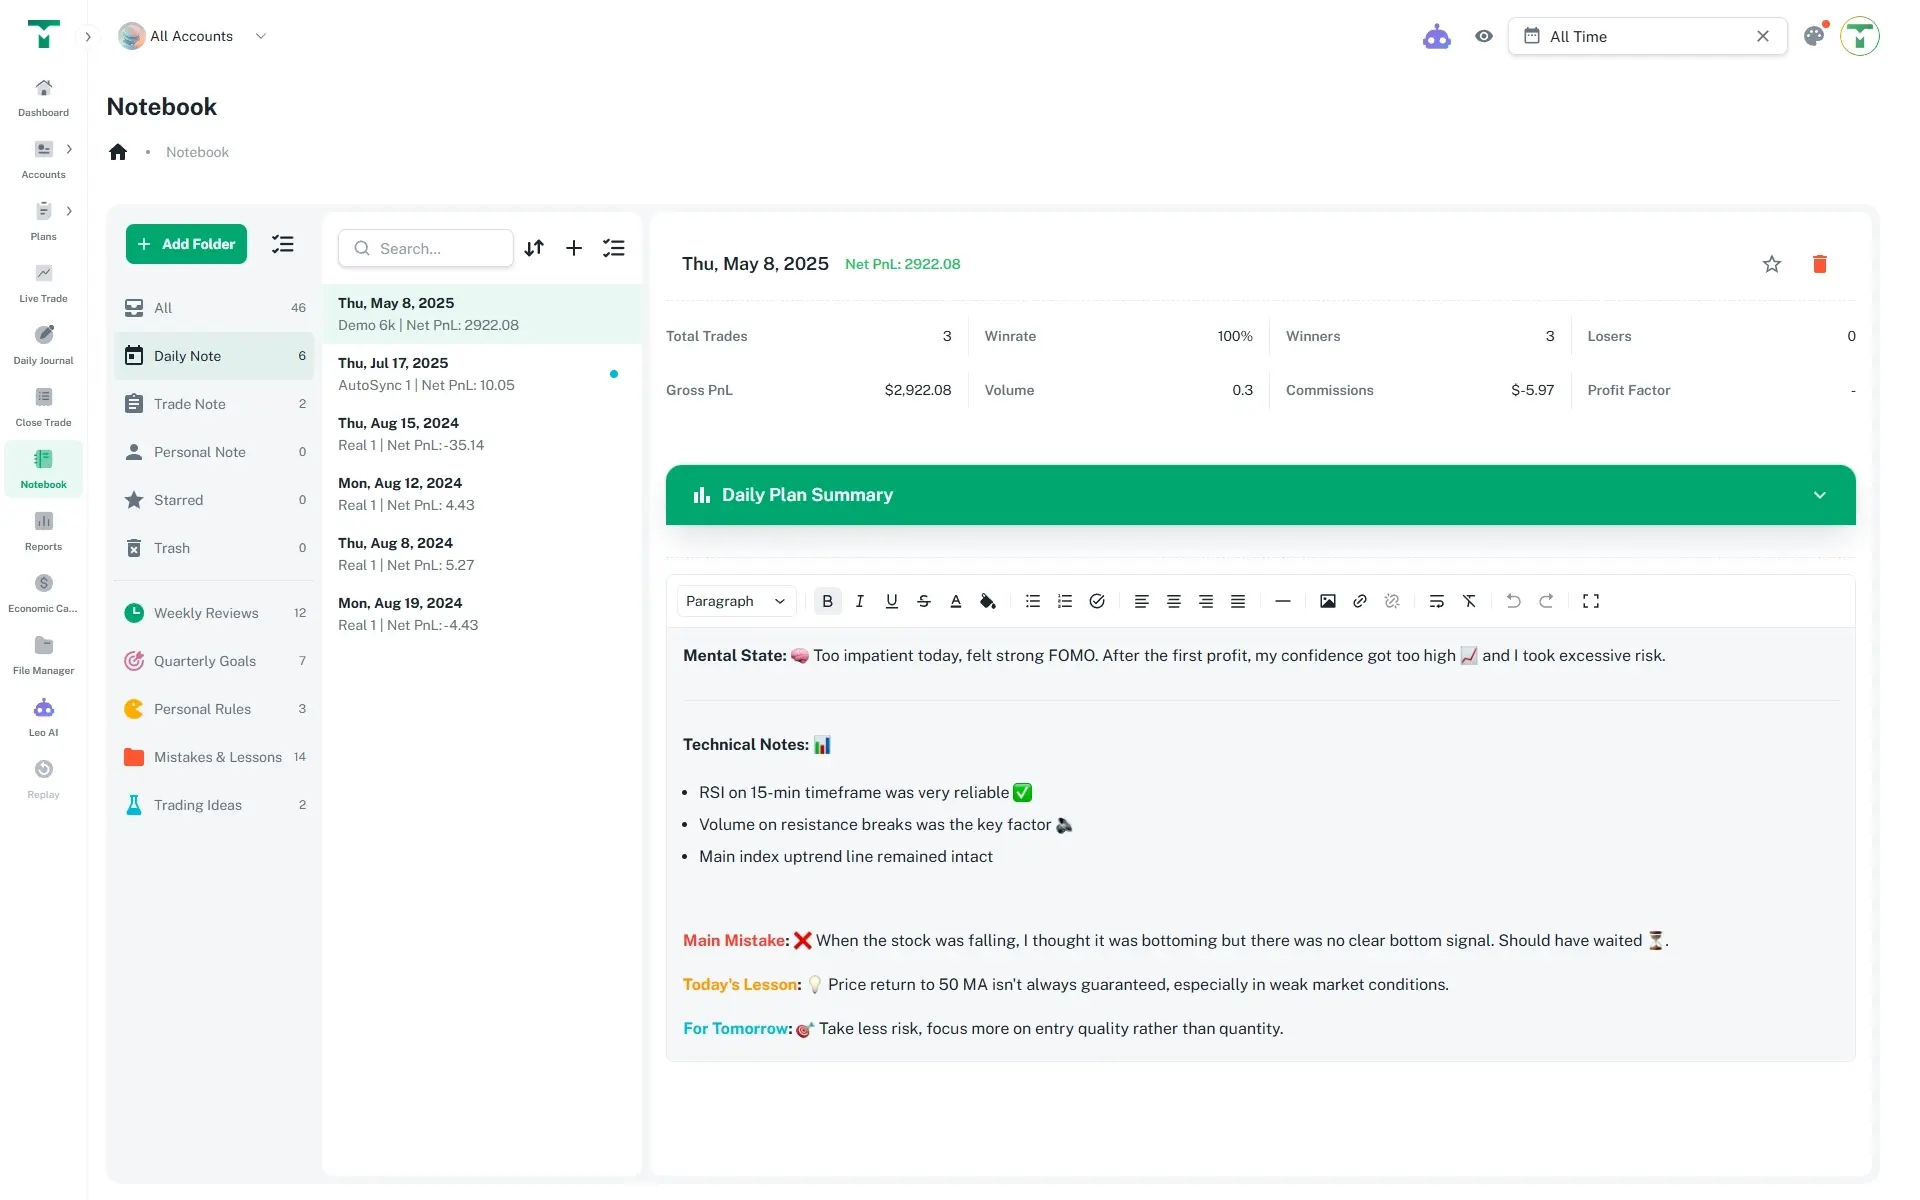This screenshot has width=1920, height=1200.
Task: Toggle the checklist formatting button
Action: tap(1096, 601)
